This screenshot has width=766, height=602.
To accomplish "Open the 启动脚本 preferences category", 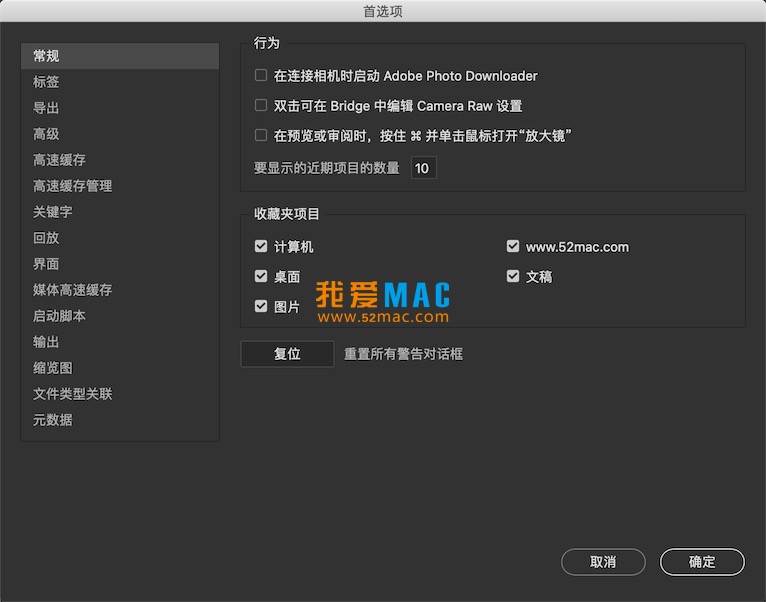I will tap(120, 316).
